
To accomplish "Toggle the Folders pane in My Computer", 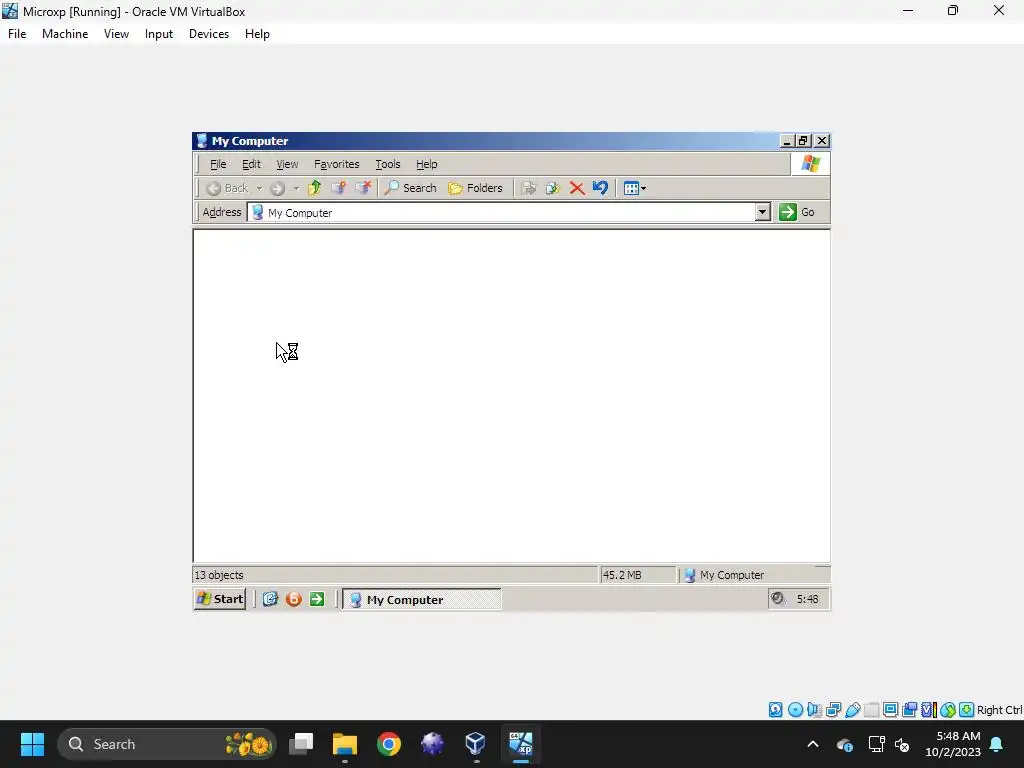I will click(x=475, y=188).
